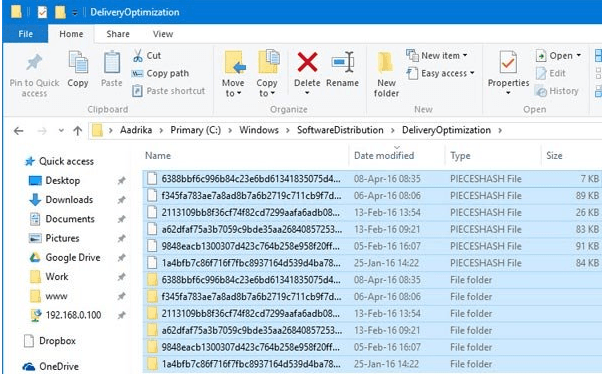Viewport: 602px width, 374px height.
Task: Select 26 KB PIECESHASH file 2113109bb8f36cf7...
Action: coord(372,213)
